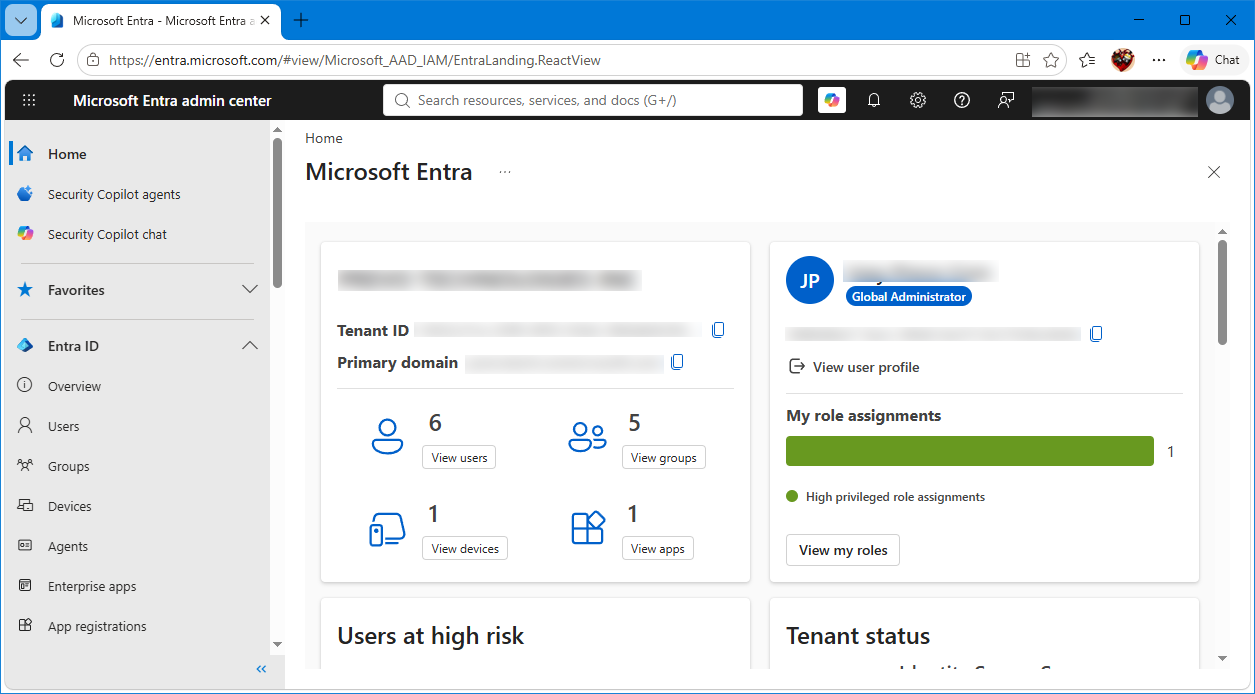The height and width of the screenshot is (694, 1255).
Task: Add this page to browser favorites star
Action: pos(1051,60)
